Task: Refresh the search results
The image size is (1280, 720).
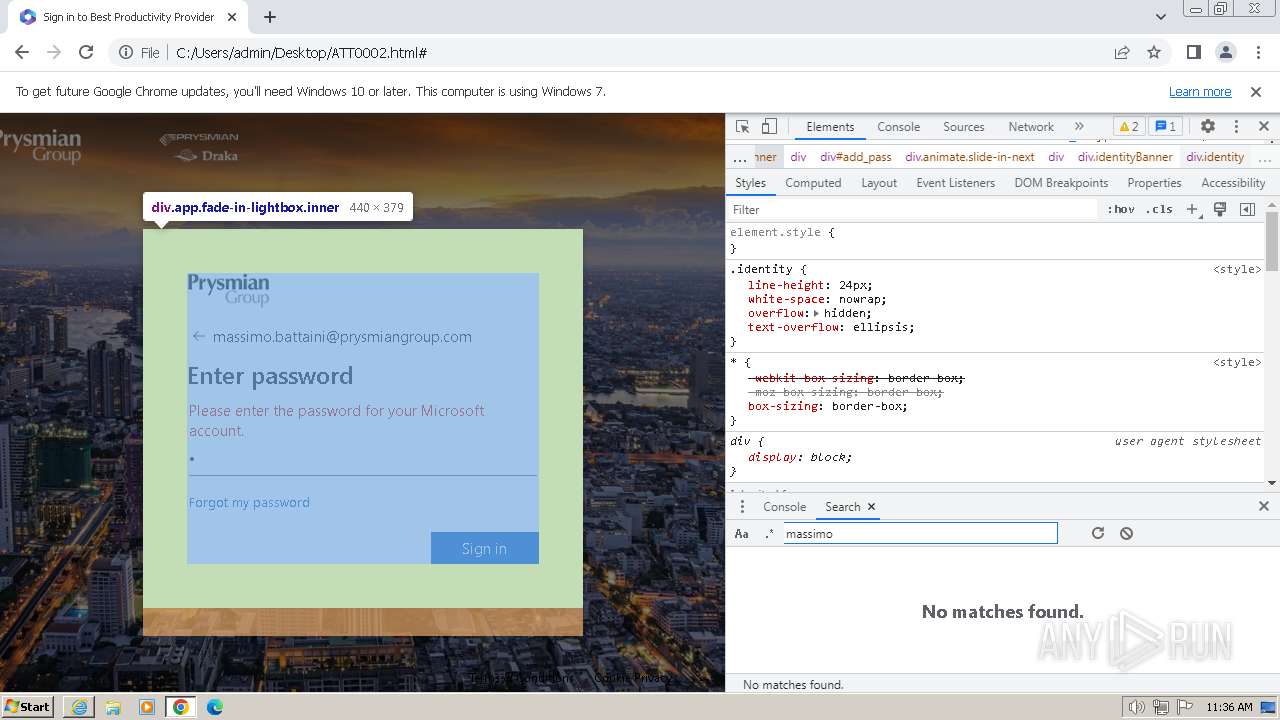Action: coord(1098,533)
